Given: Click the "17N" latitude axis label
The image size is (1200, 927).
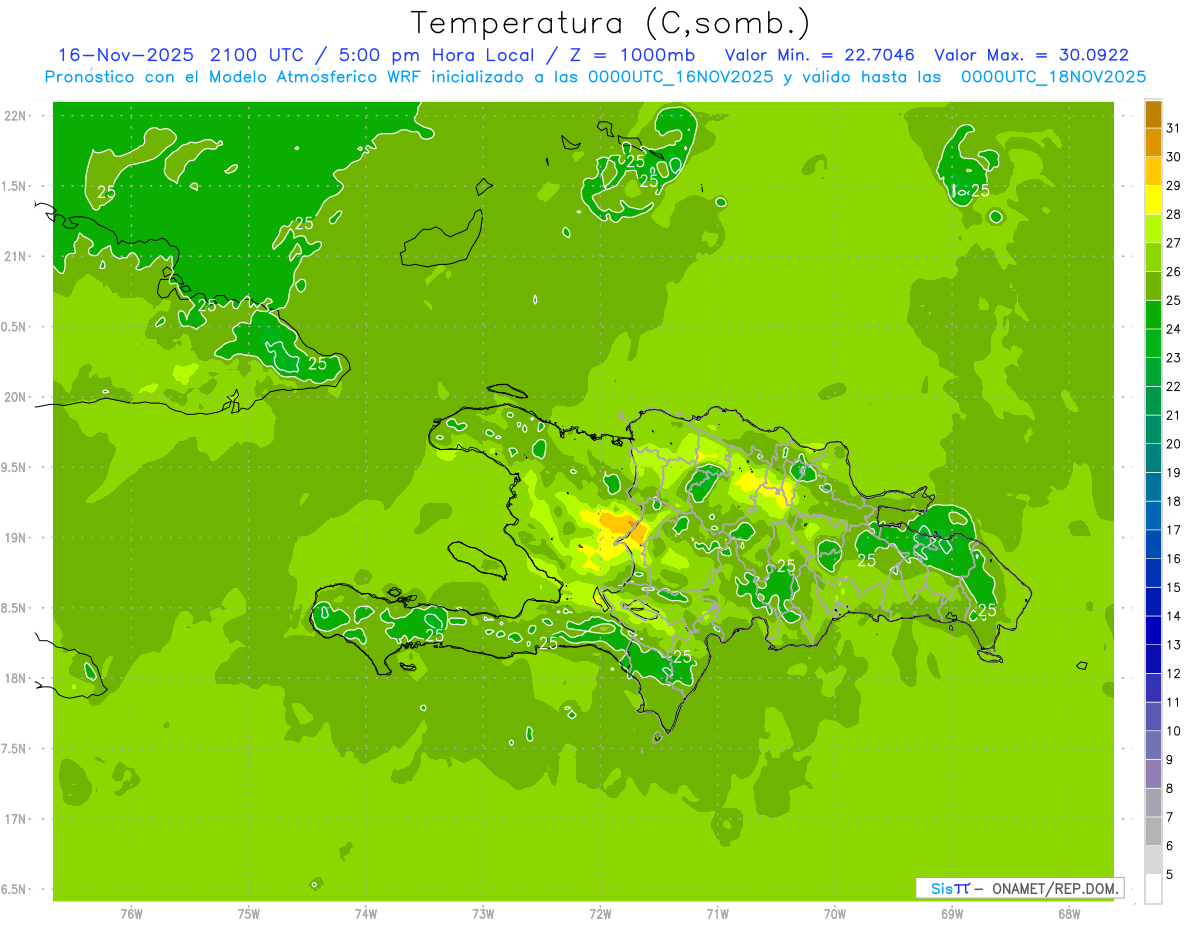Looking at the screenshot, I should click(15, 820).
